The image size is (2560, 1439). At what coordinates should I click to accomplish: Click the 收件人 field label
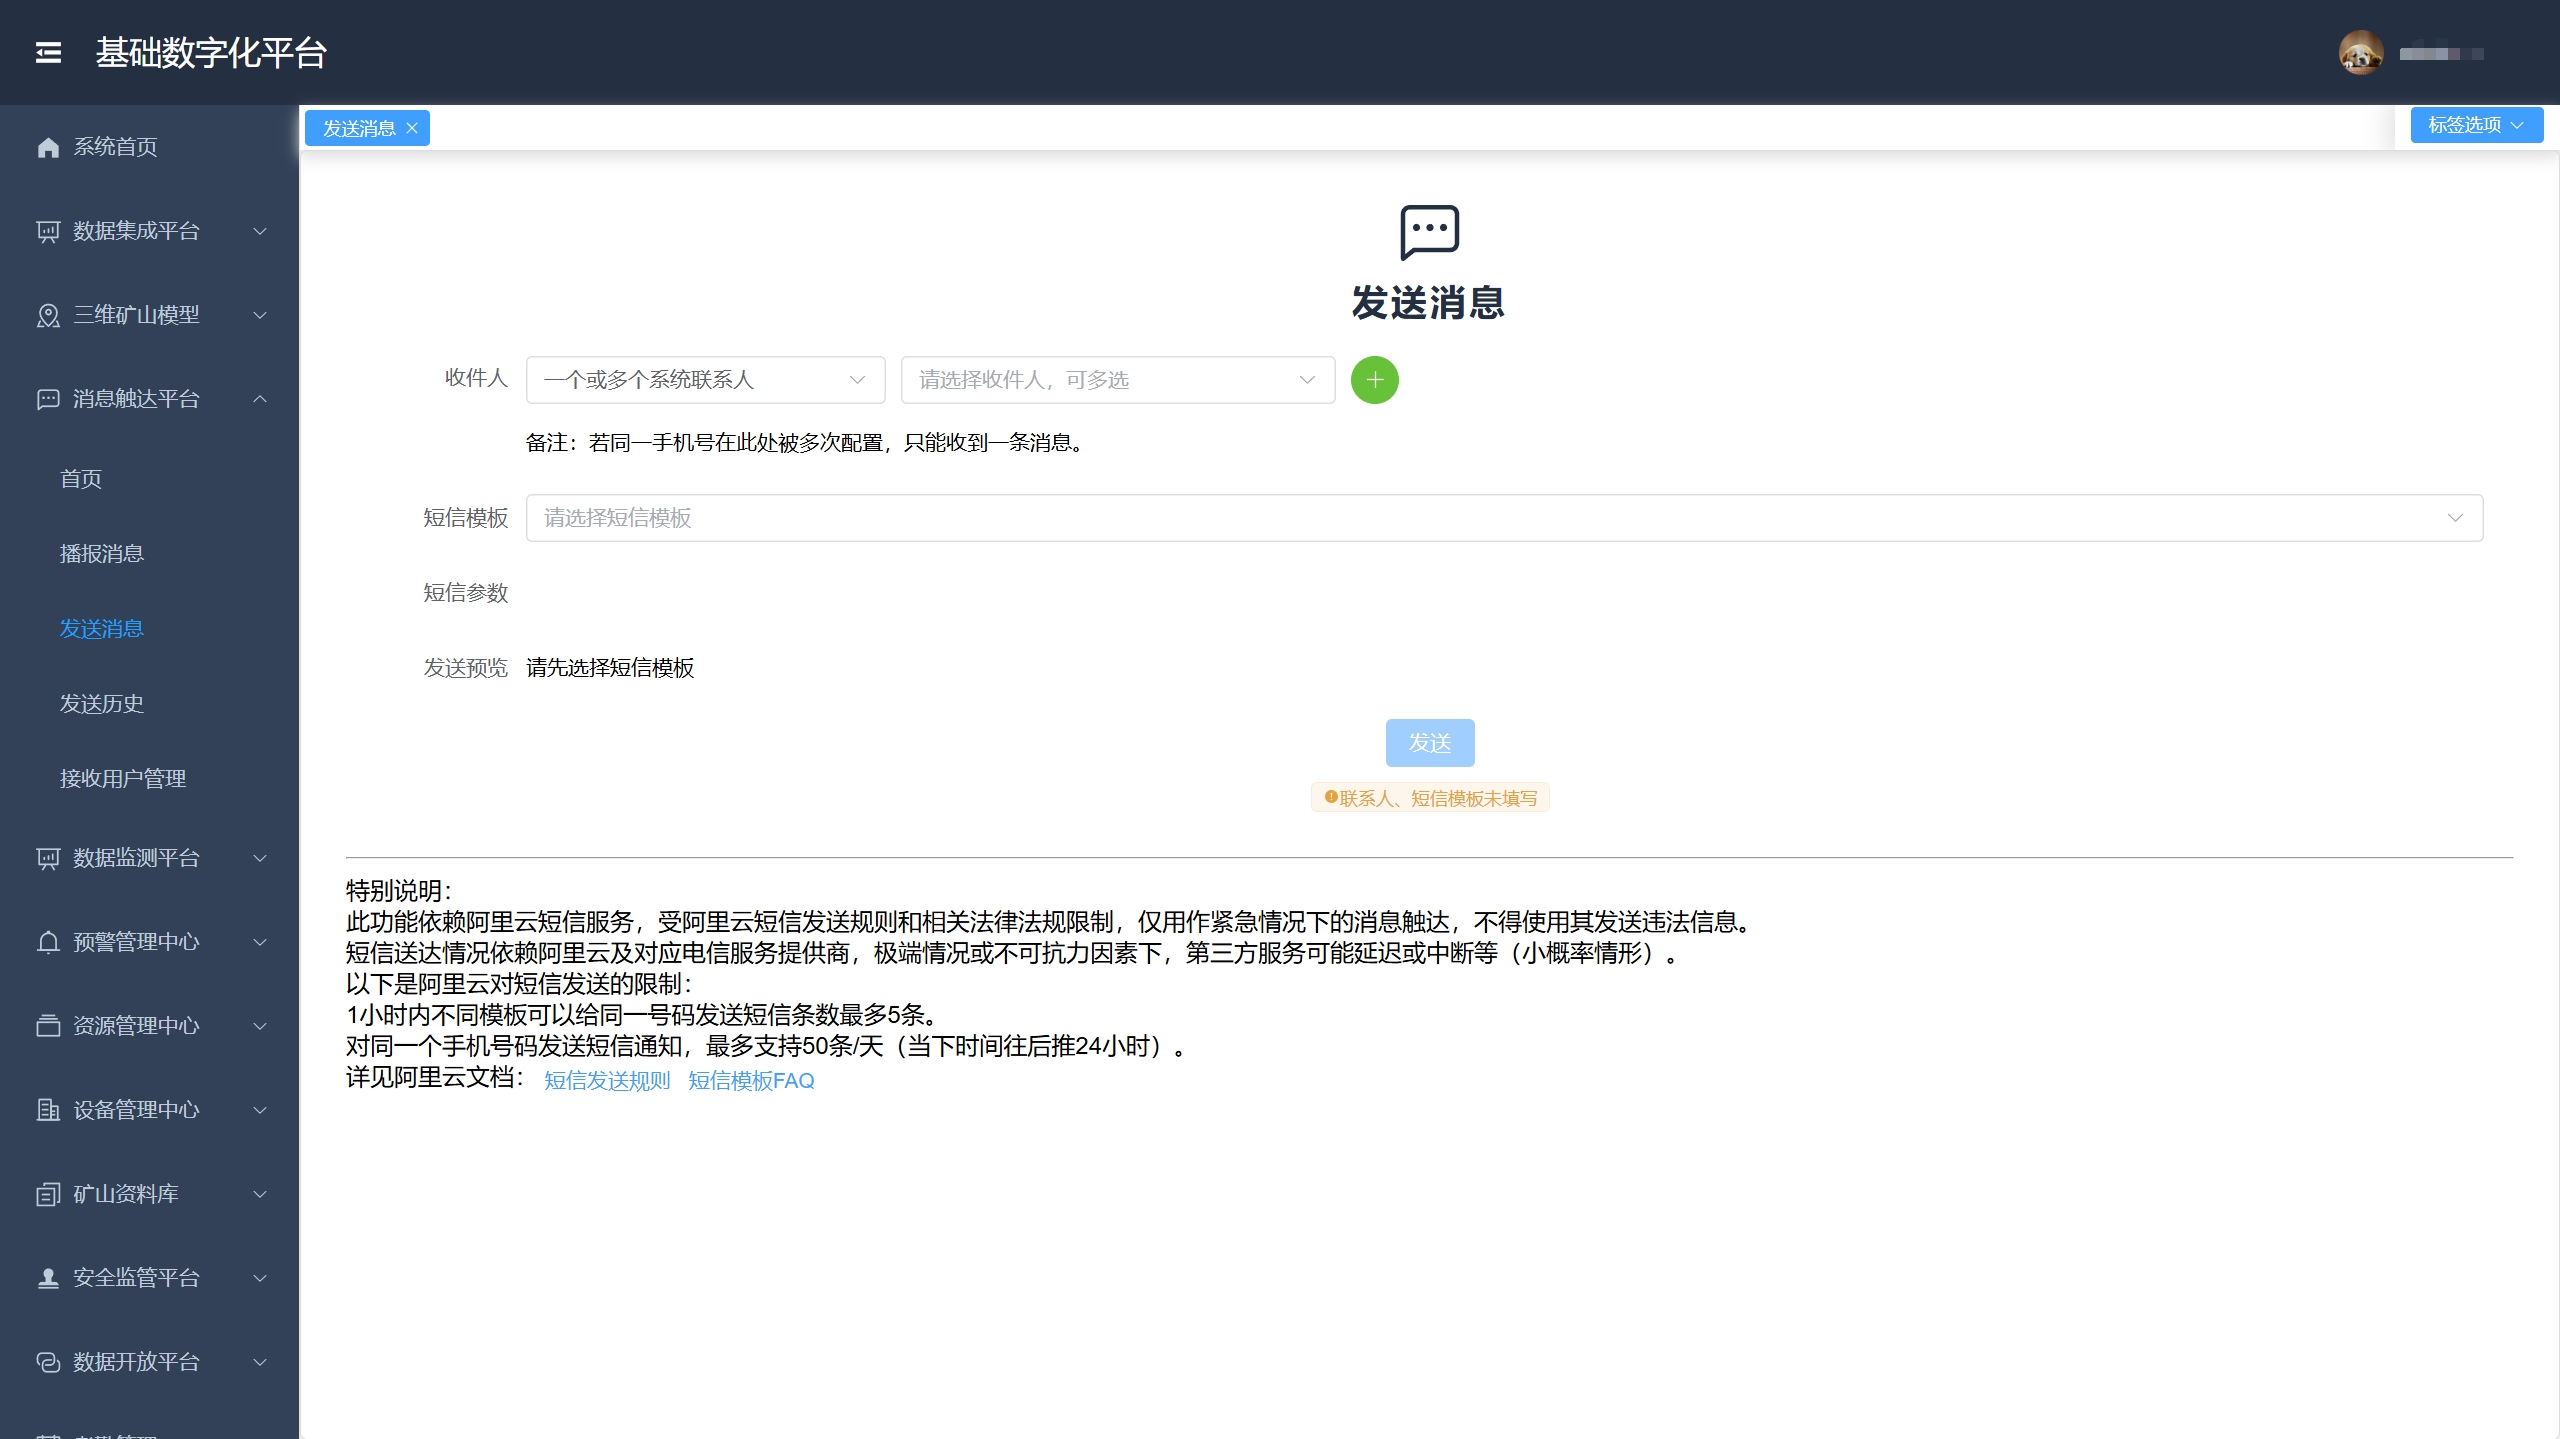[476, 378]
